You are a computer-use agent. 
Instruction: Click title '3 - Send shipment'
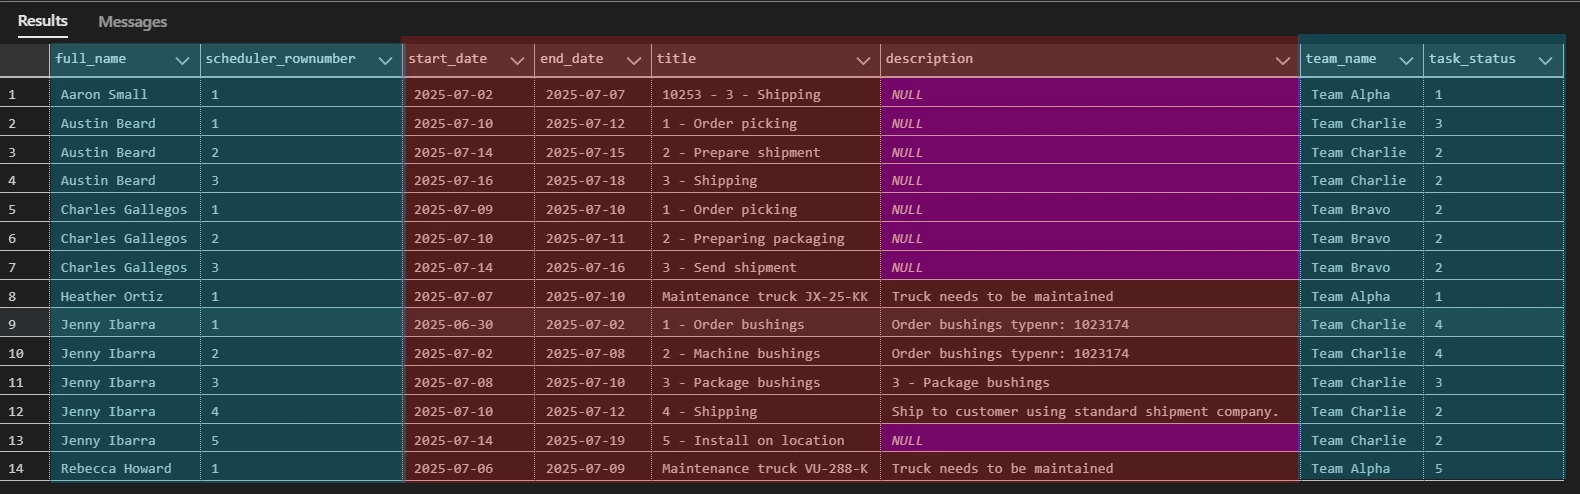(x=766, y=267)
